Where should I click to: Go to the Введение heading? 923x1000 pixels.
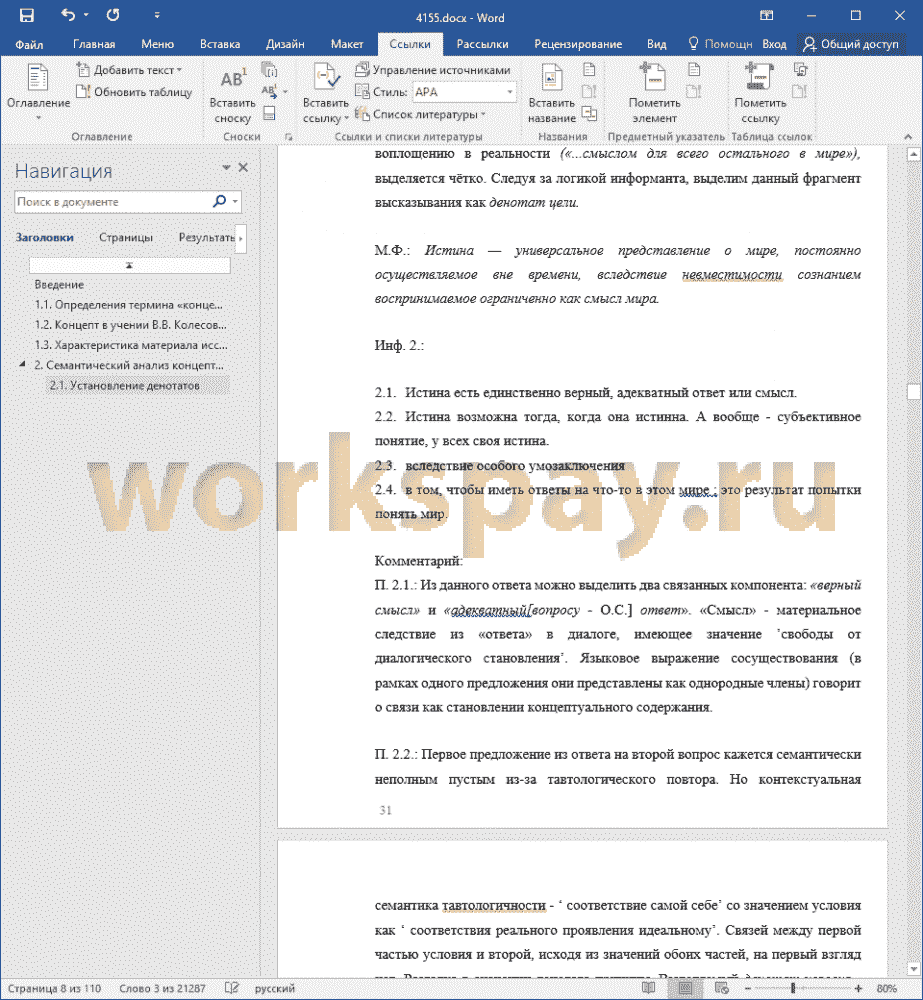pyautogui.click(x=59, y=284)
